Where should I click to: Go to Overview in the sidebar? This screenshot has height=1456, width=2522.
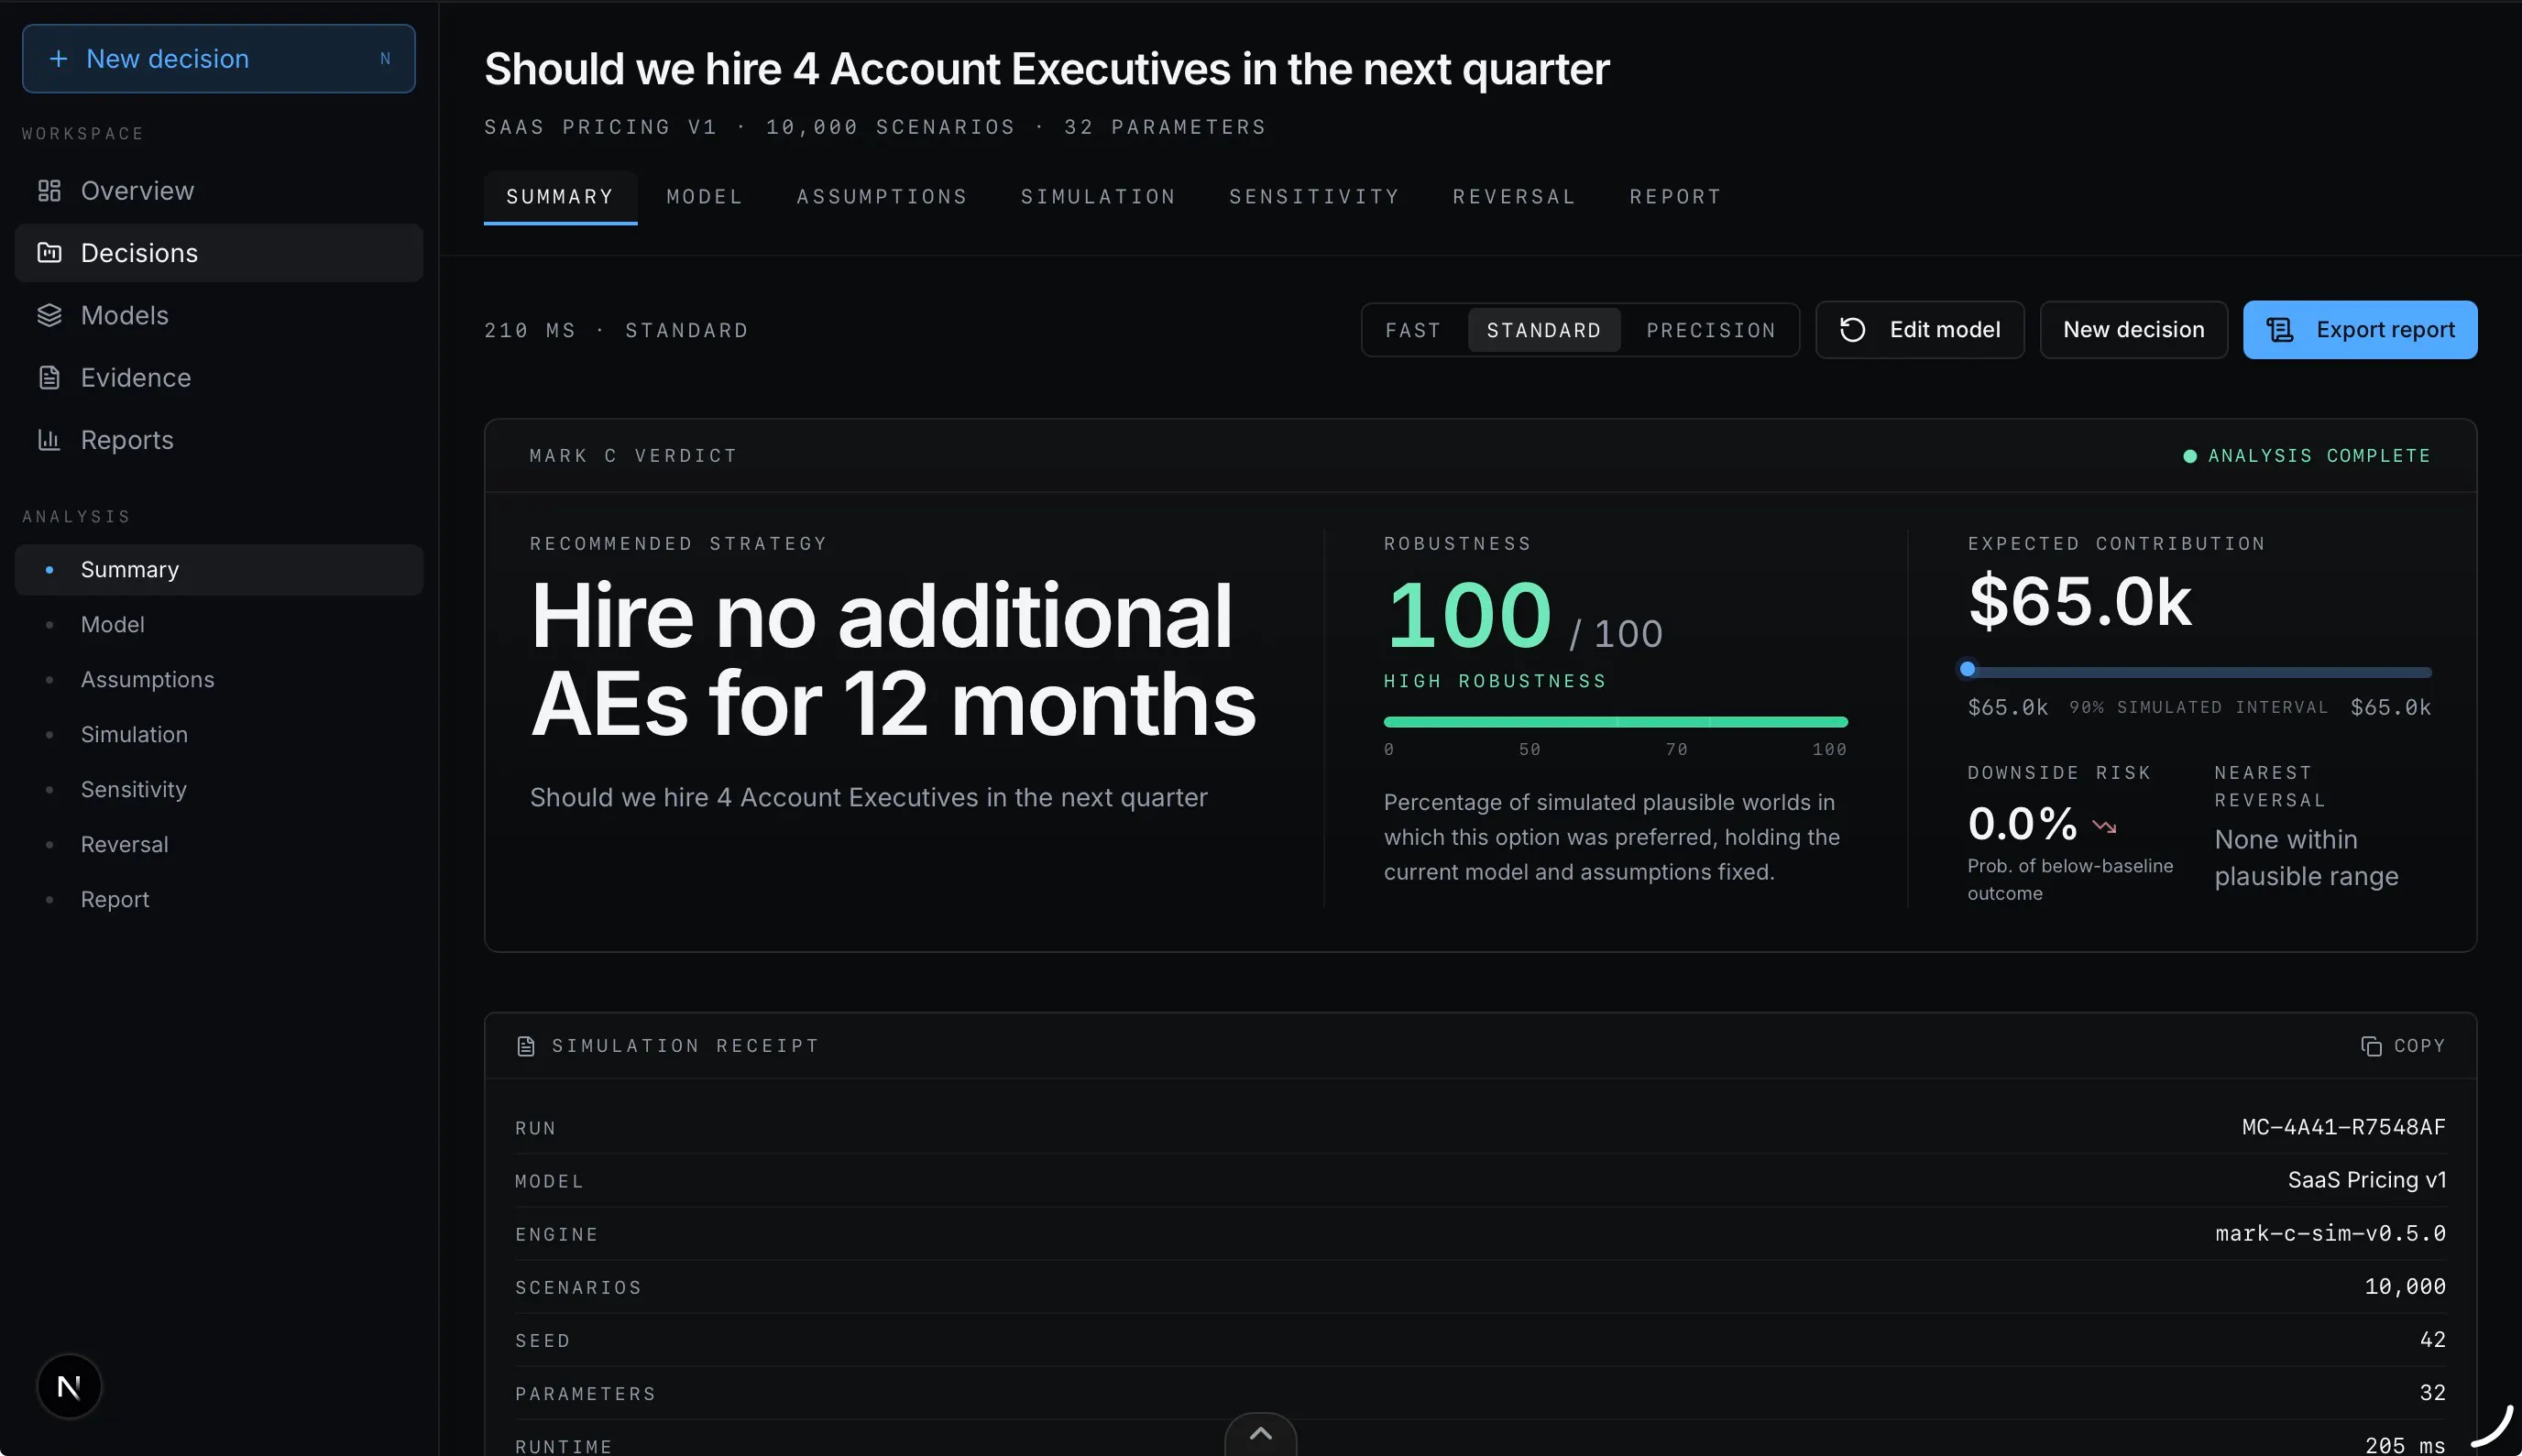point(219,191)
